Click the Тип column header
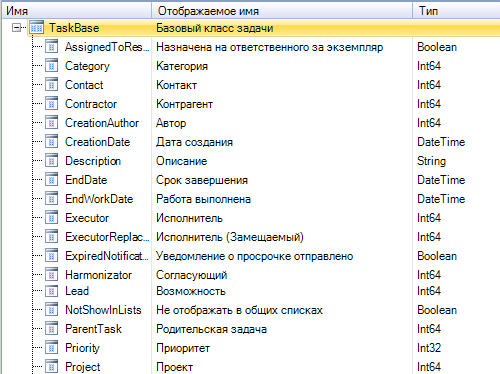500x374 pixels. point(456,11)
